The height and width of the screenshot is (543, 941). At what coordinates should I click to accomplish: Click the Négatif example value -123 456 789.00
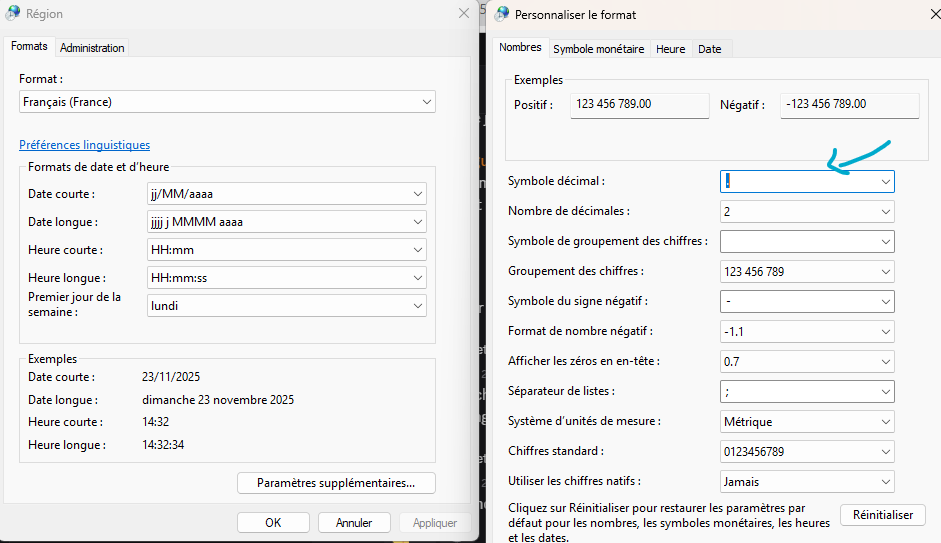pos(850,105)
